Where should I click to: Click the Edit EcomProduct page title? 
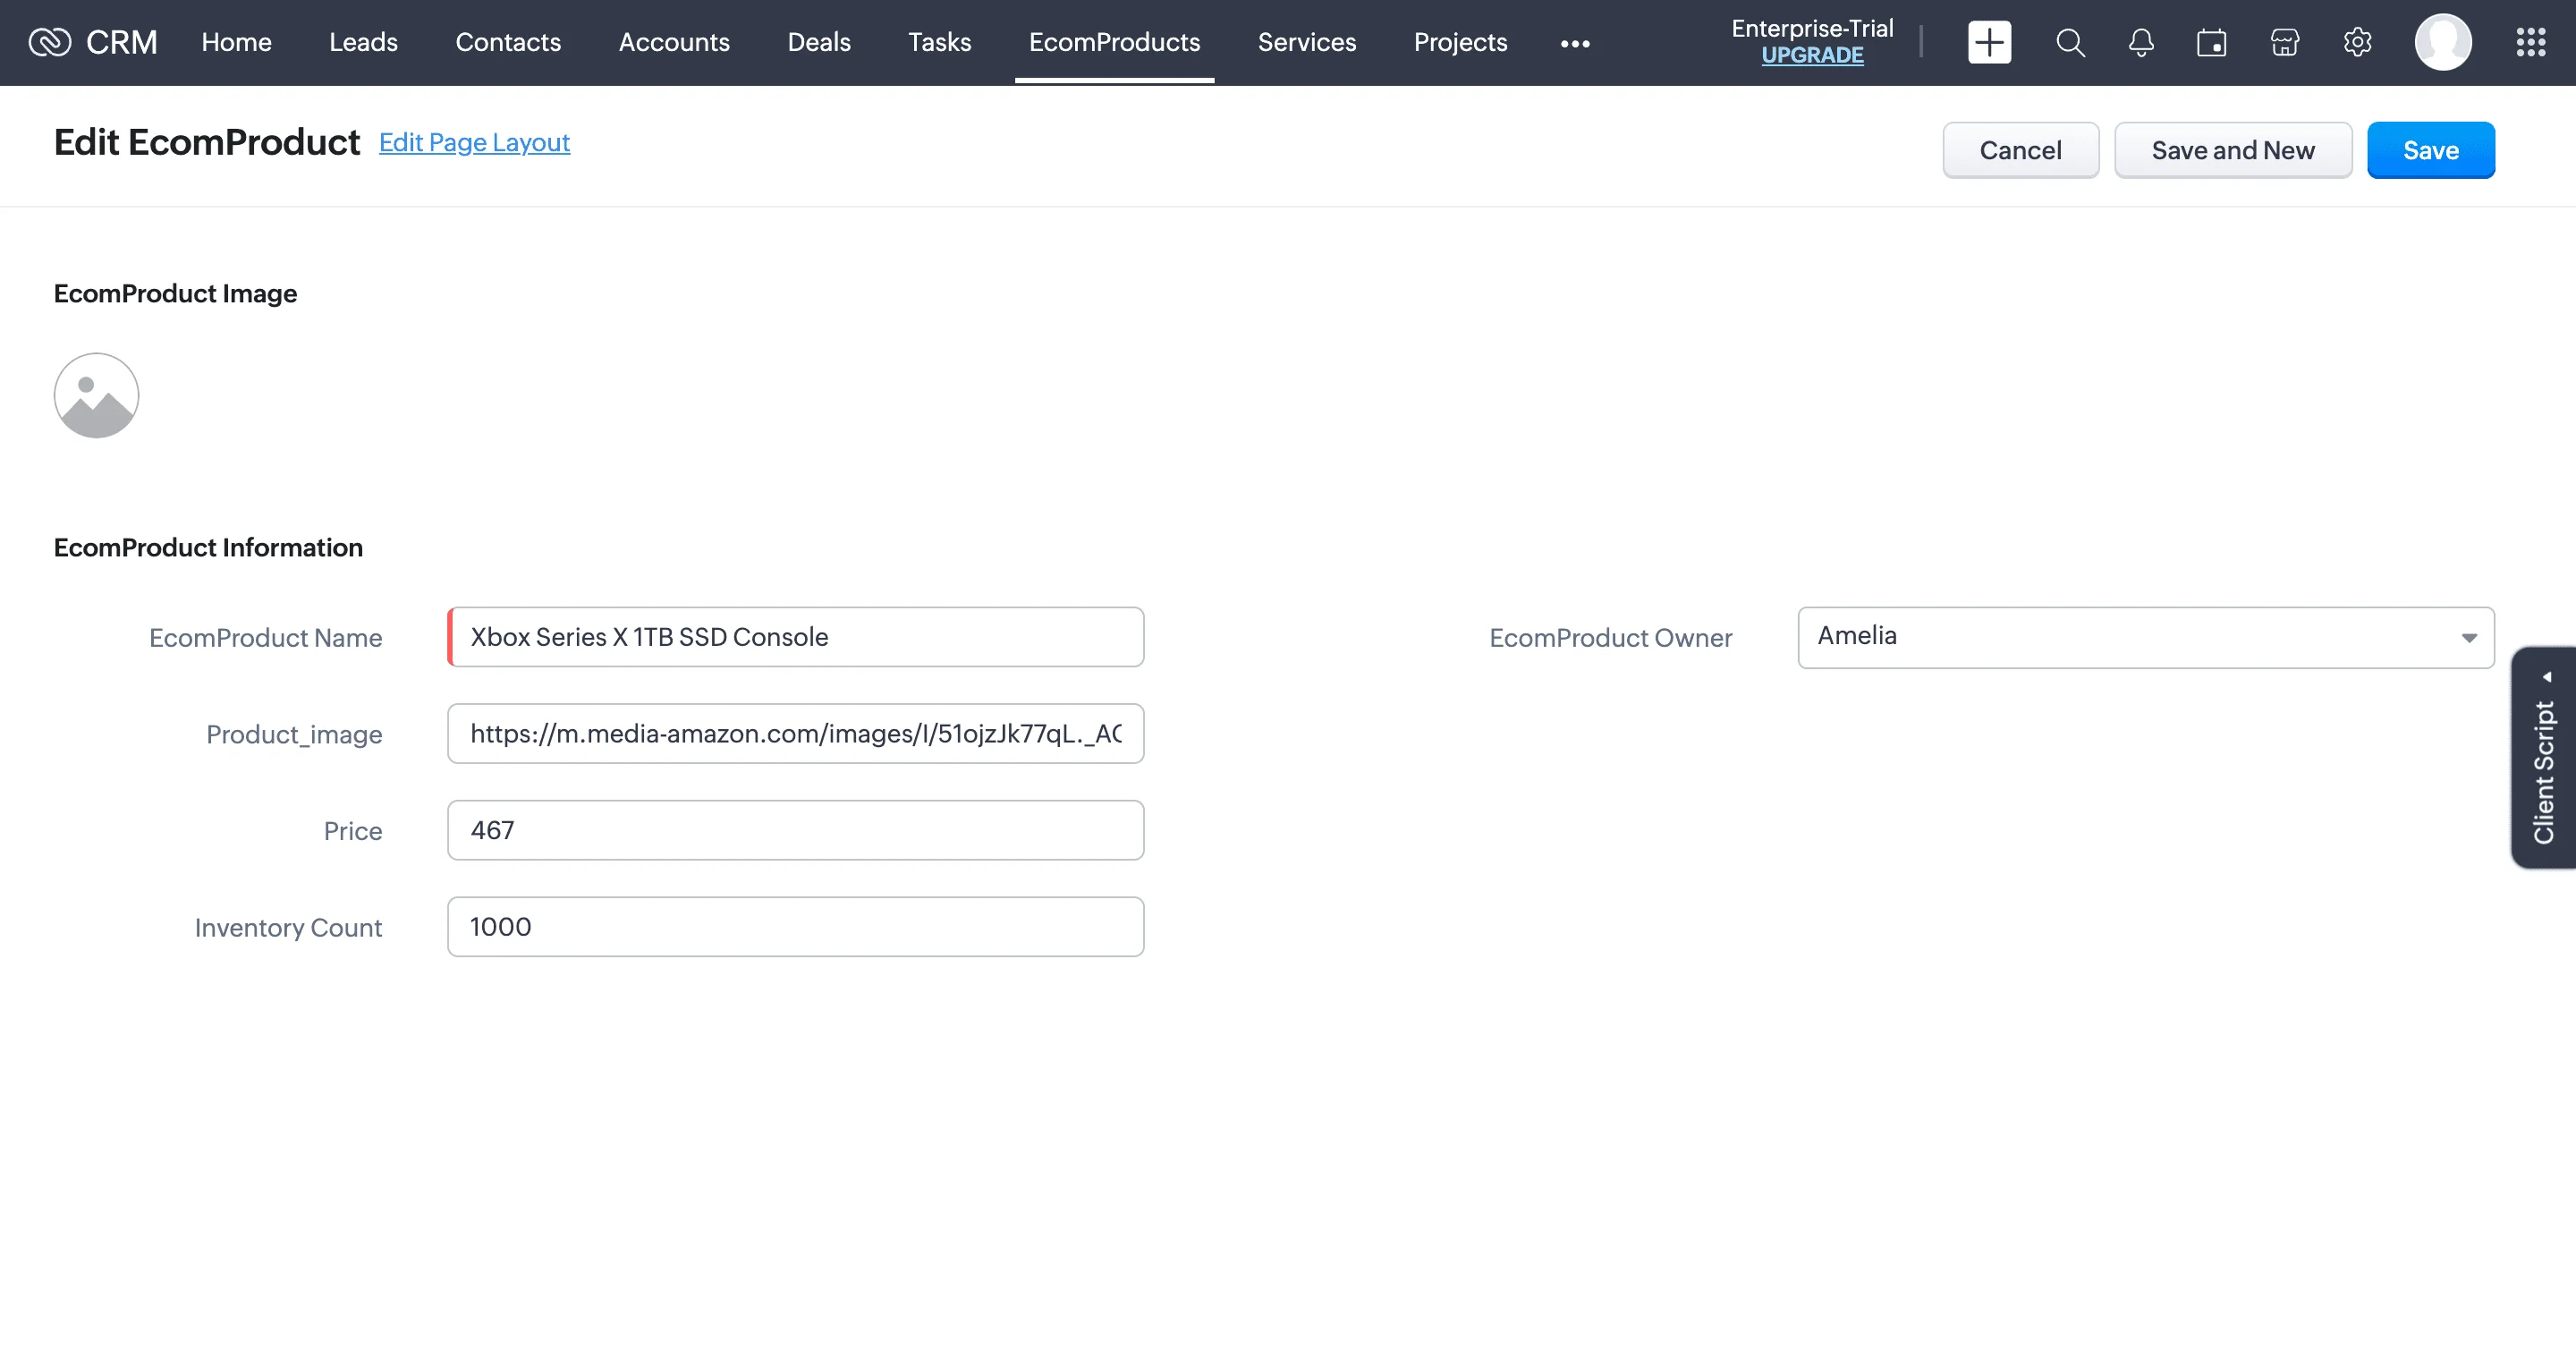coord(207,143)
